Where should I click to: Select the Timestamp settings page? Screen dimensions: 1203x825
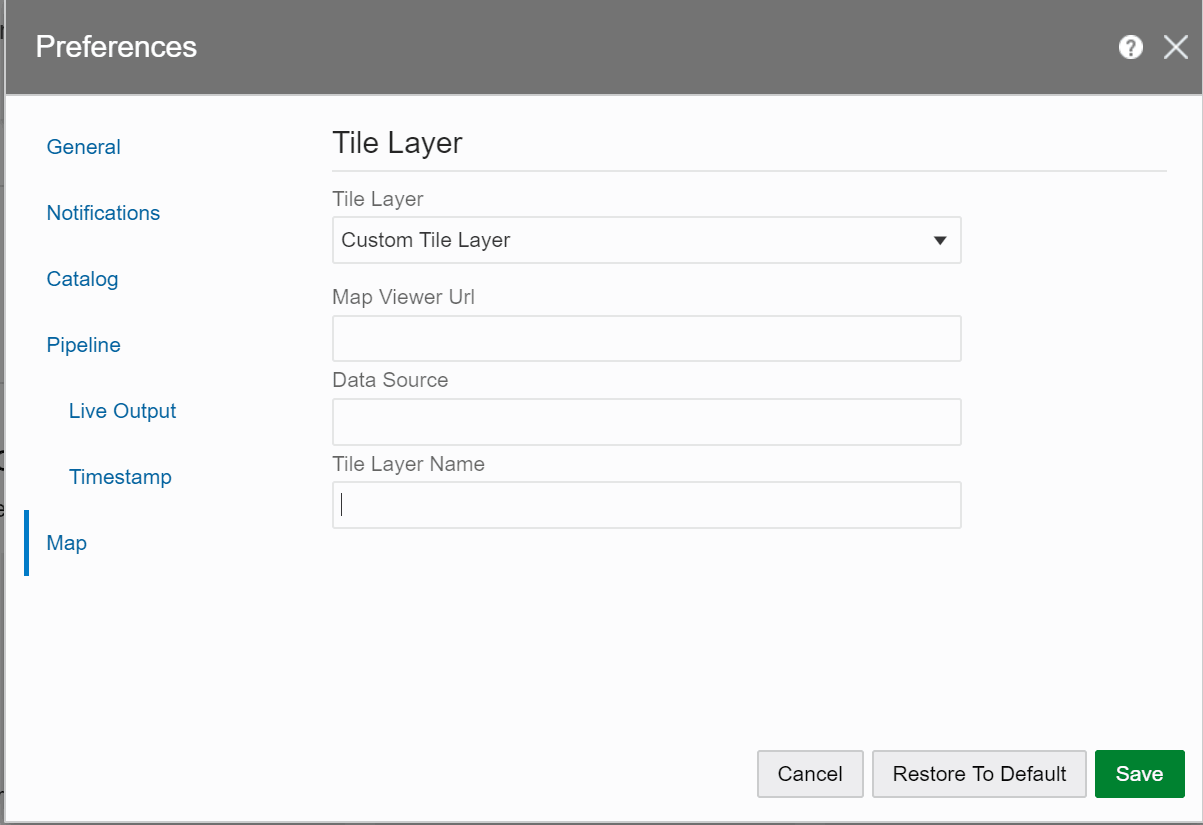pyautogui.click(x=120, y=477)
